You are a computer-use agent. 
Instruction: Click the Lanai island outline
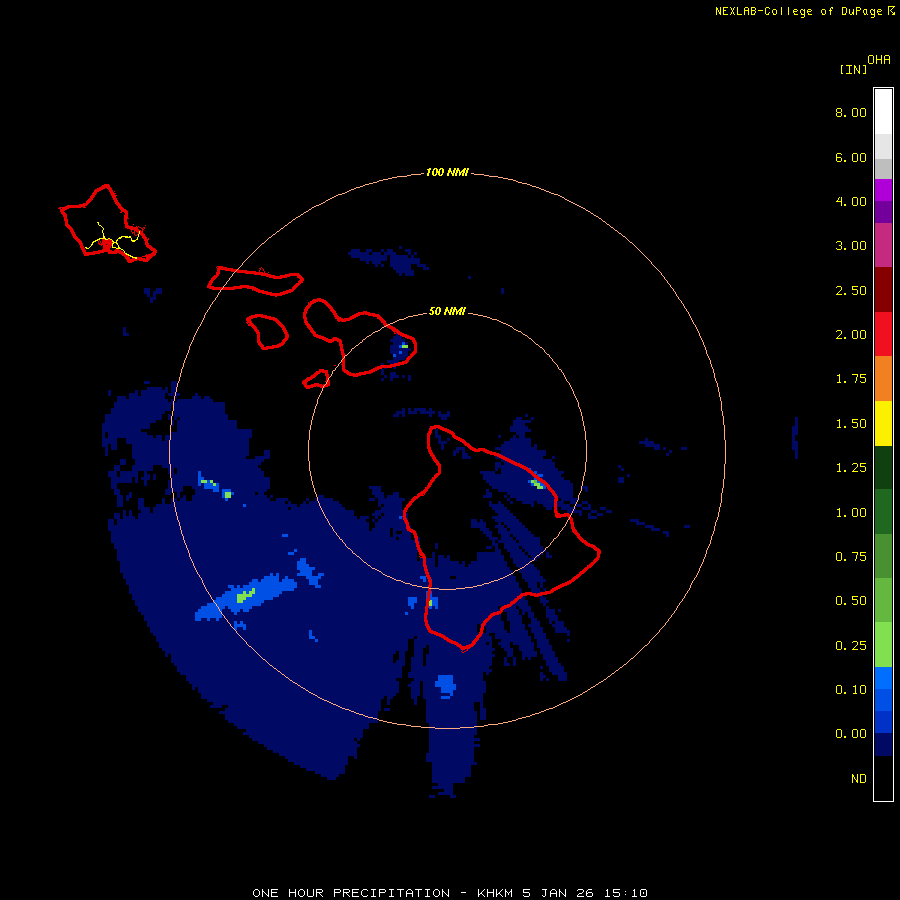267,332
